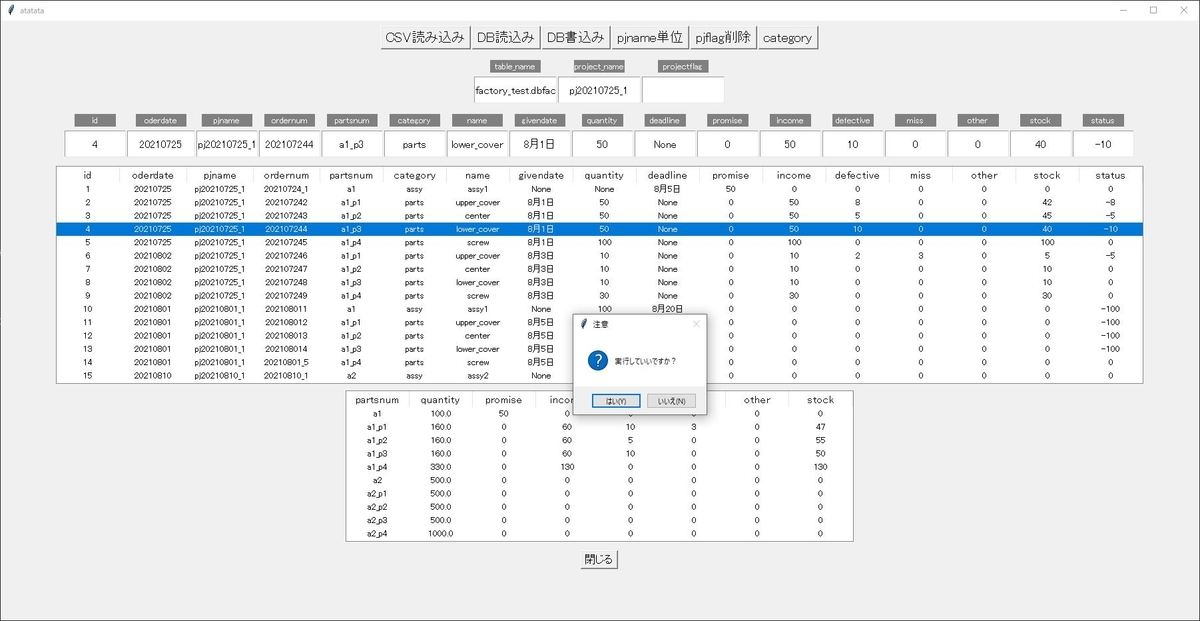Viewport: 1200px width, 621px height.
Task: Select the a1_p2 row in the summary table
Action: coord(599,440)
